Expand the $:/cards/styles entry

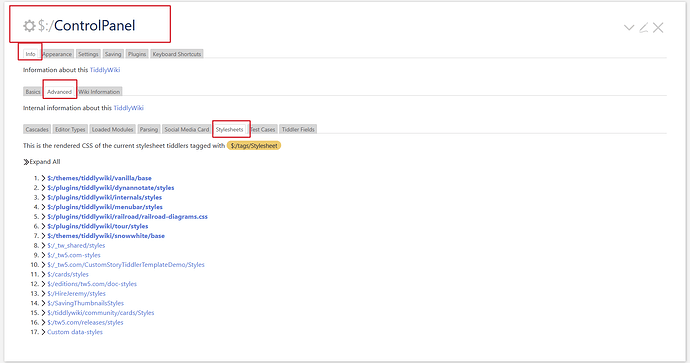44,274
